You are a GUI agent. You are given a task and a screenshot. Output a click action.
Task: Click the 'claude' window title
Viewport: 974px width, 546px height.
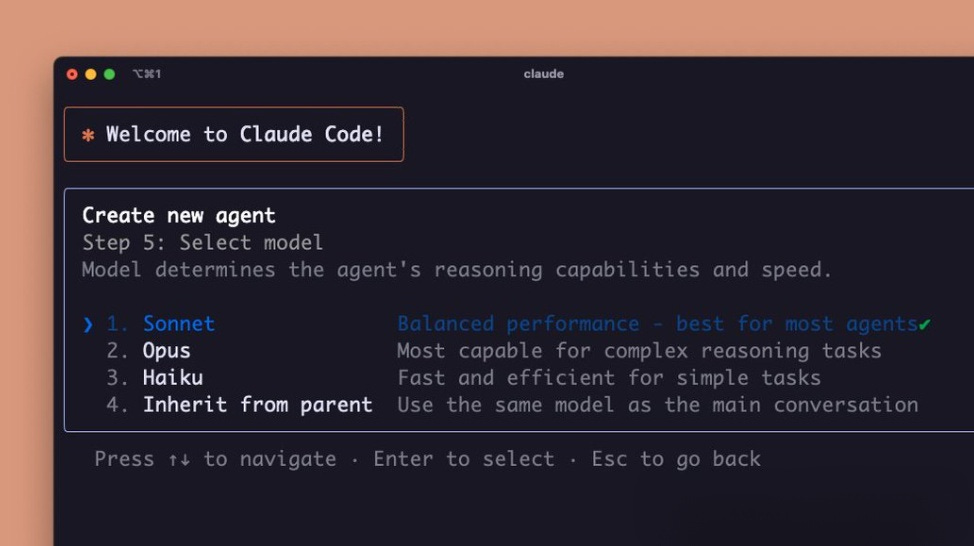coord(544,74)
